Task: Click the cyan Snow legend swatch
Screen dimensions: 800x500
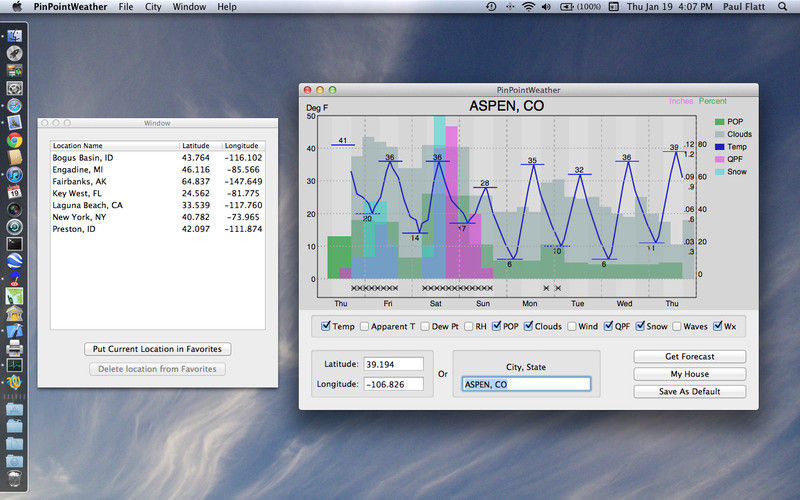Action: (x=719, y=172)
